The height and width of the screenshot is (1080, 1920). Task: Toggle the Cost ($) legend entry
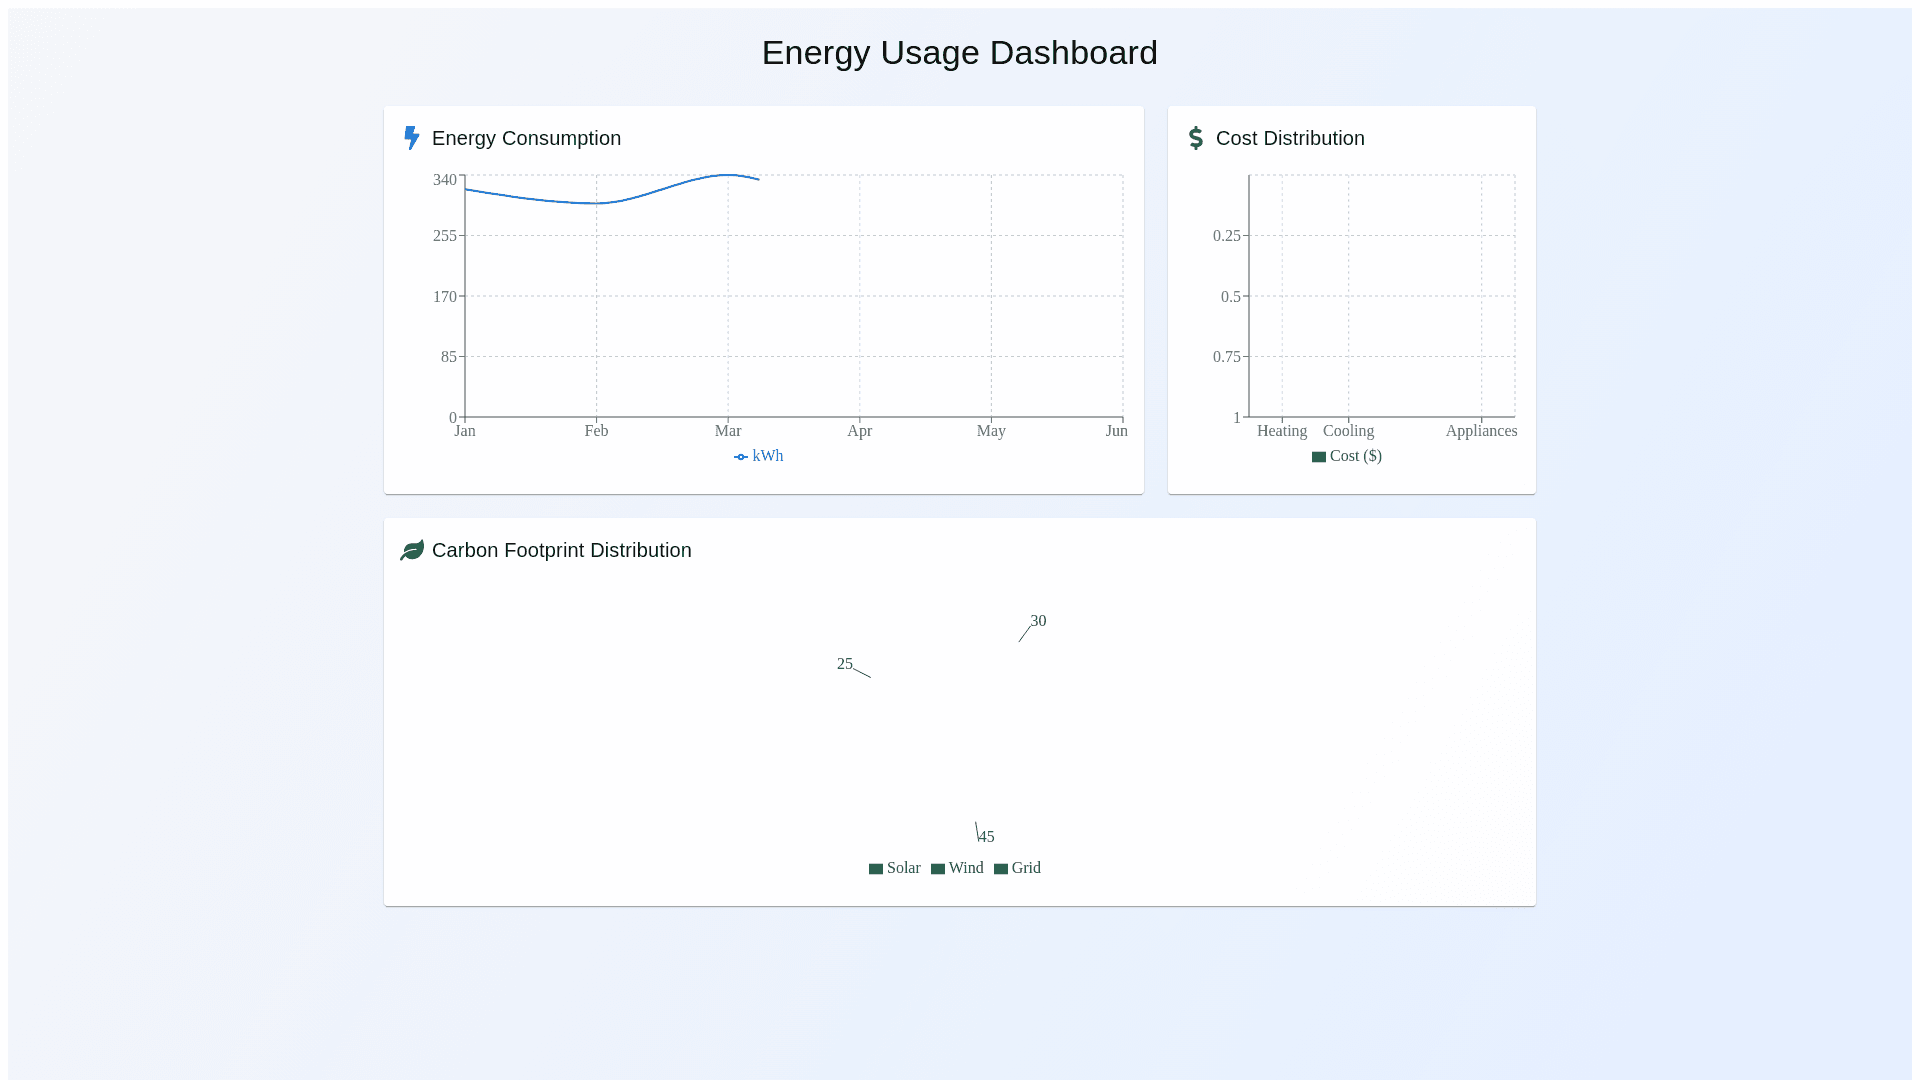[x=1355, y=456]
